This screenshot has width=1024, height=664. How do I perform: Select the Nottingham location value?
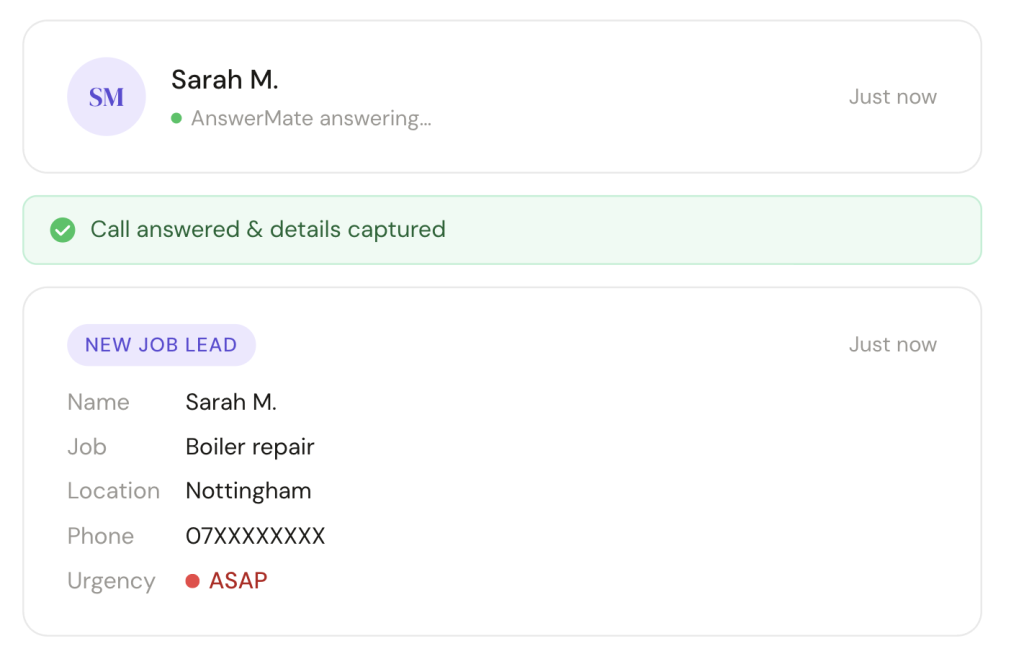tap(248, 491)
